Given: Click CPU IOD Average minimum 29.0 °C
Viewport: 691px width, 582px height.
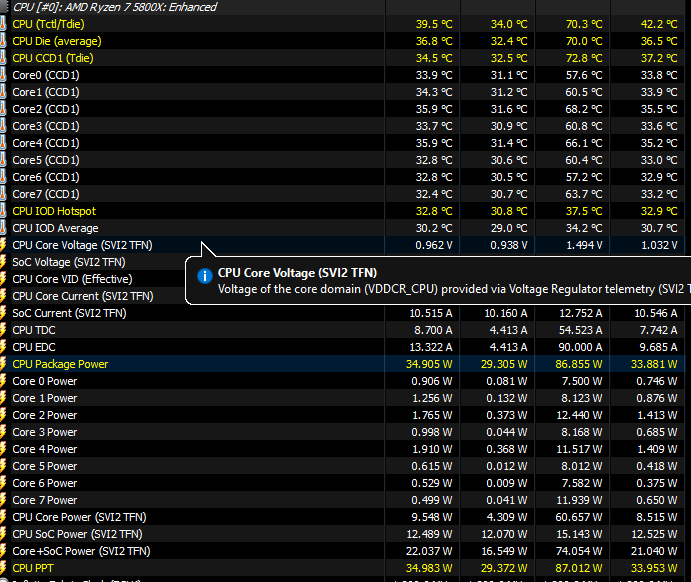Looking at the screenshot, I should (509, 228).
